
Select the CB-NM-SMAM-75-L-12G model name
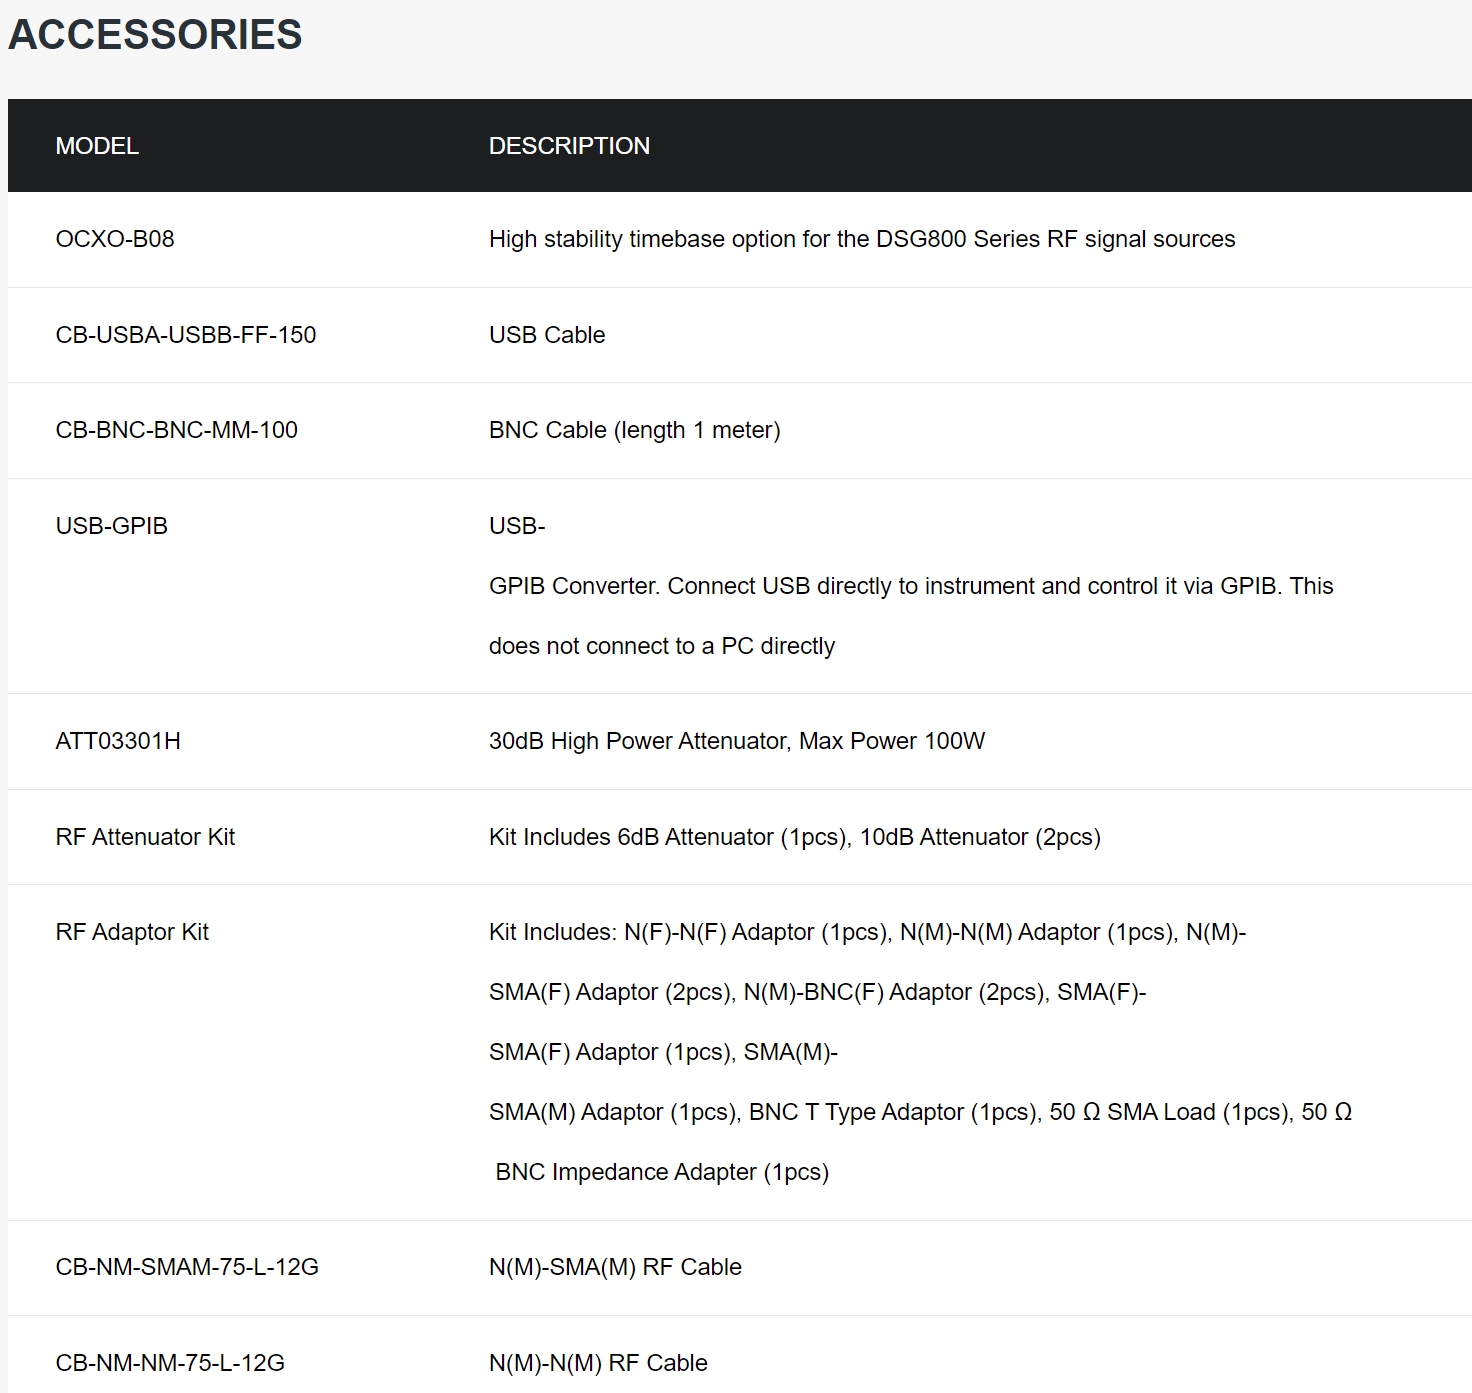point(187,1267)
